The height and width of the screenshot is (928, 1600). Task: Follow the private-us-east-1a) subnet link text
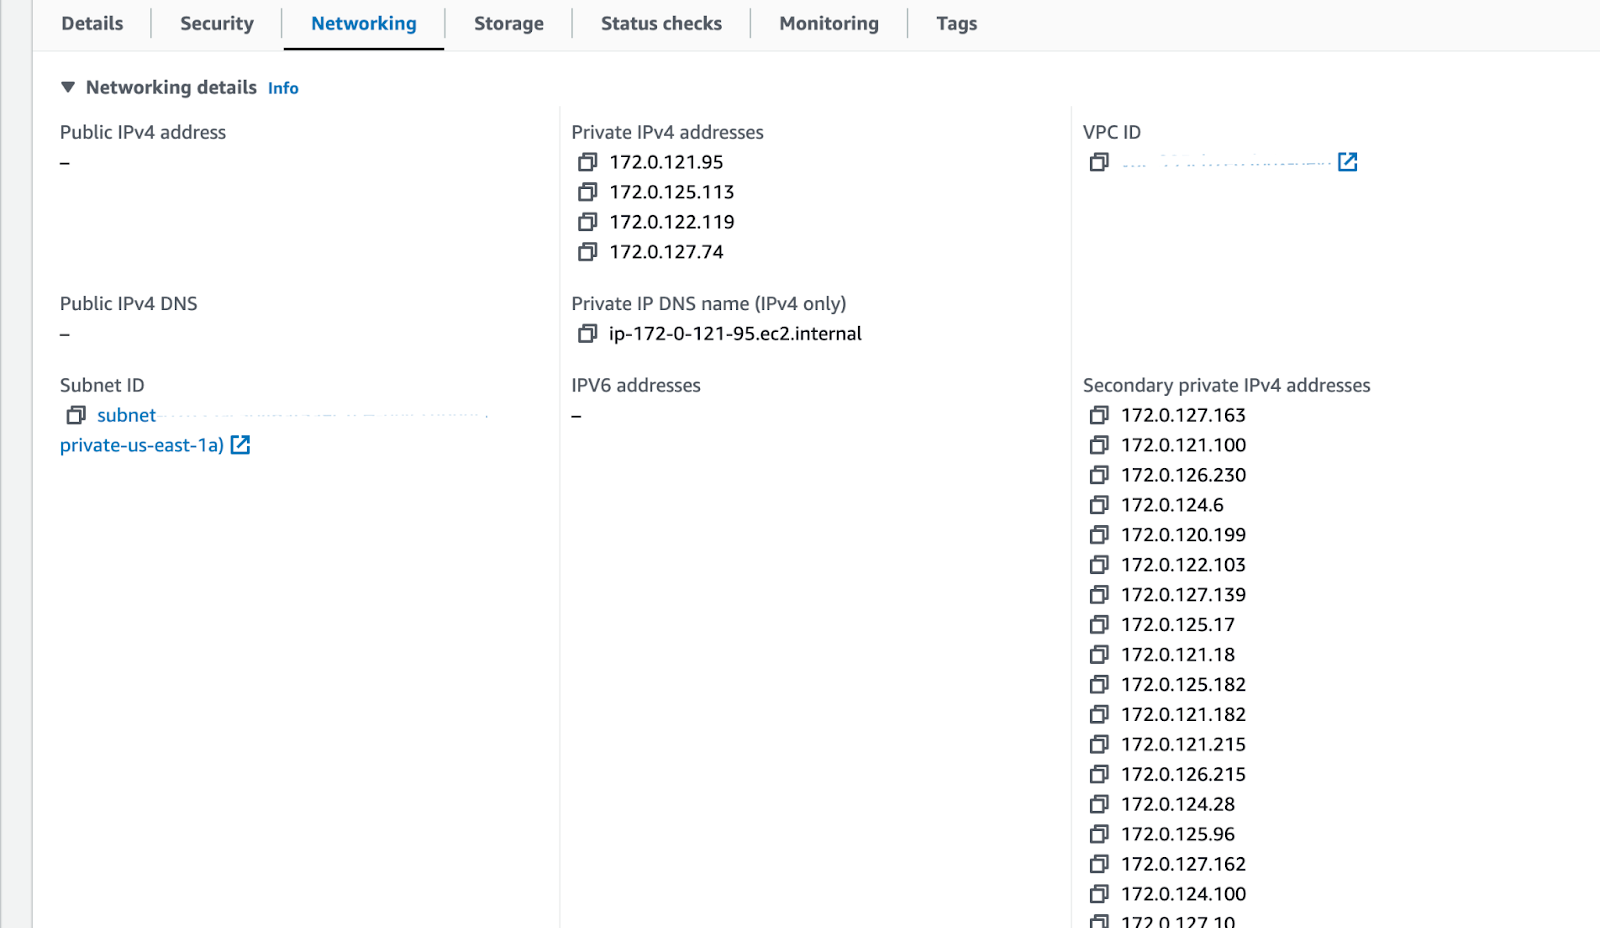pyautogui.click(x=142, y=445)
